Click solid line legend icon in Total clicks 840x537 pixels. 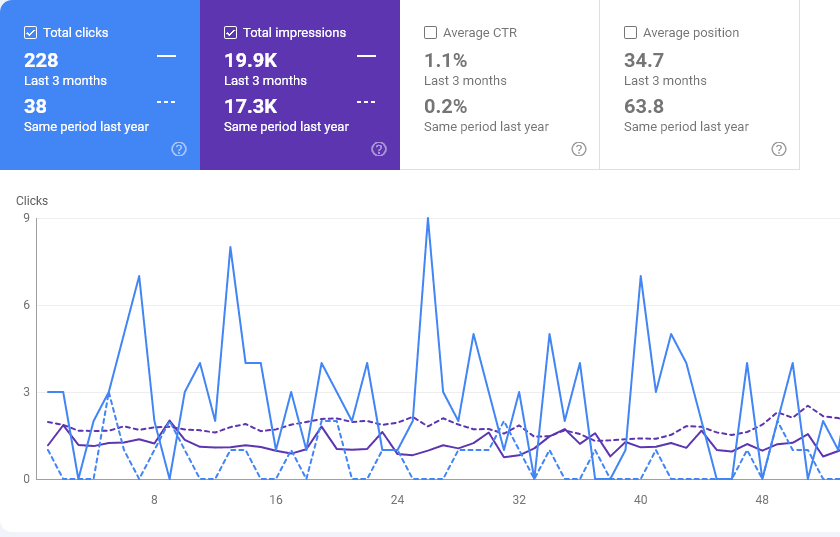coord(166,56)
